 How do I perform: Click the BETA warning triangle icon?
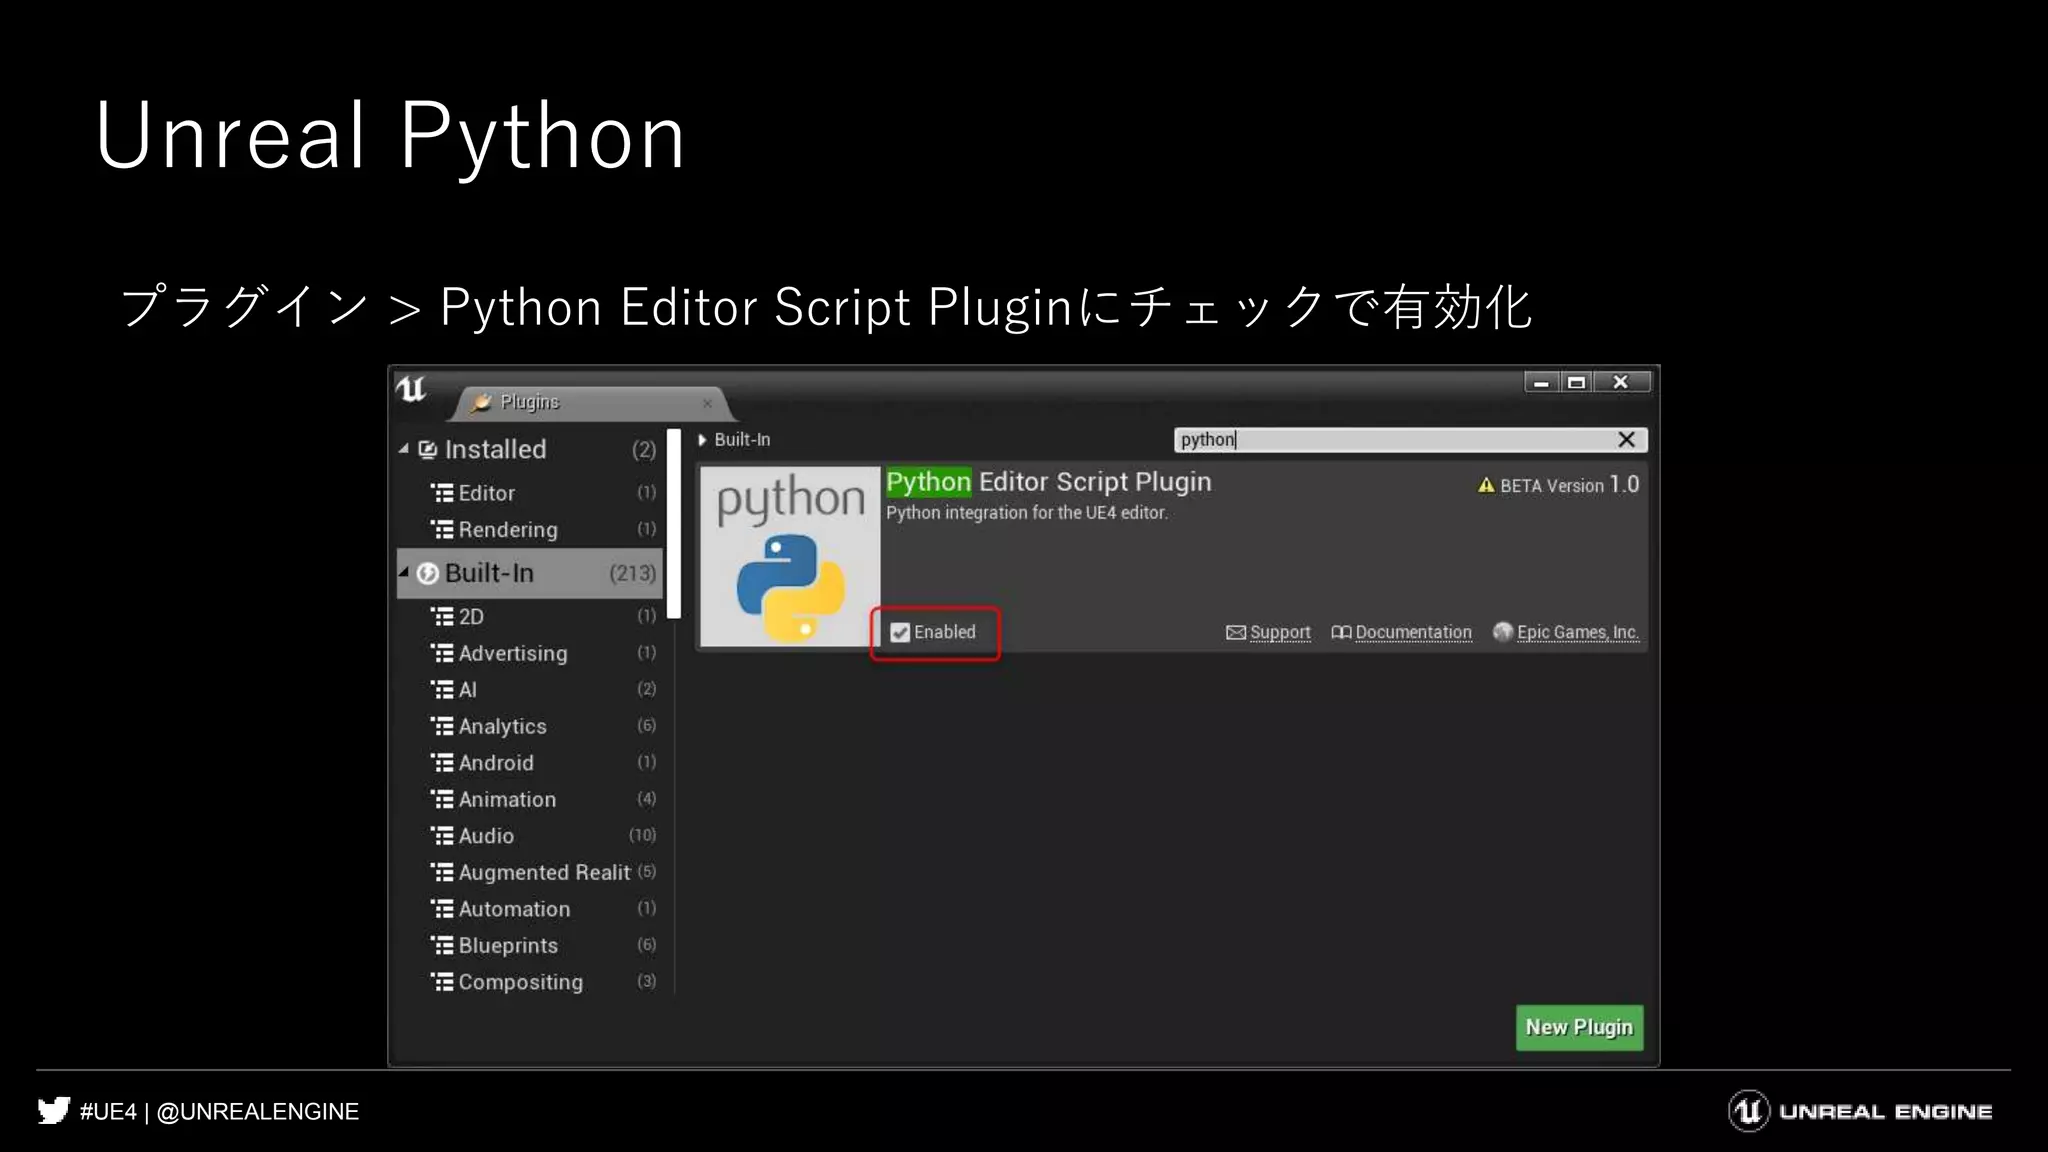(x=1486, y=485)
